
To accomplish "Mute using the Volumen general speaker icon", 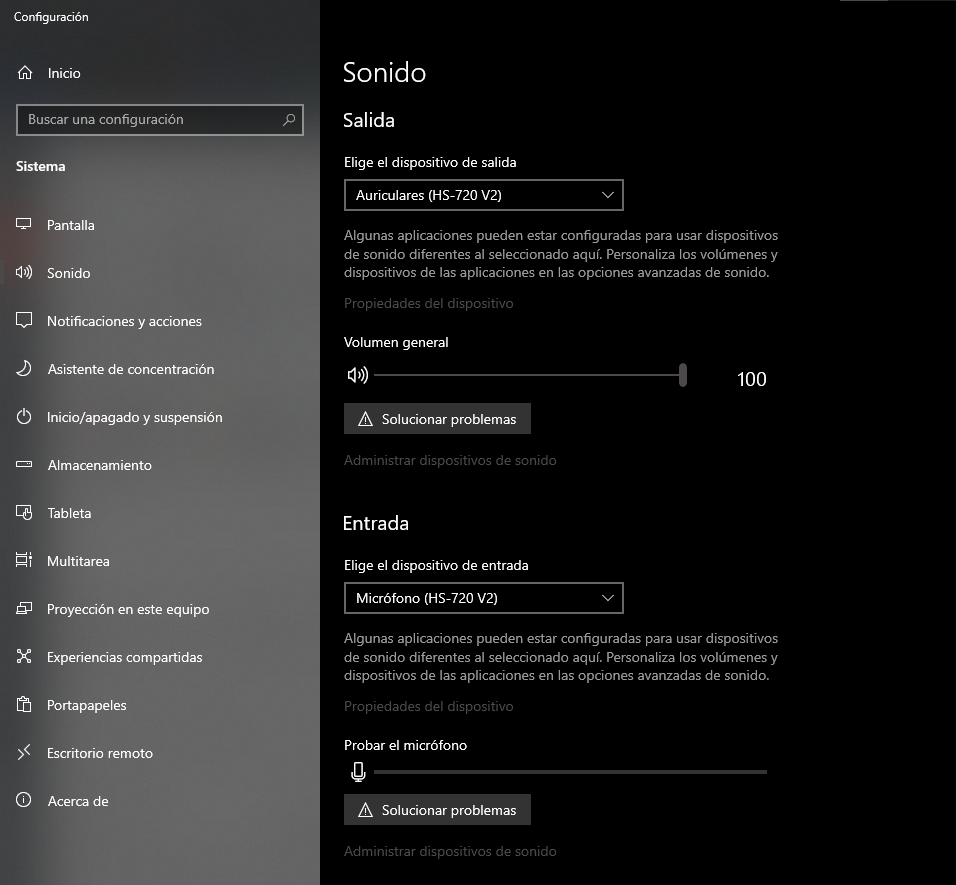I will coord(357,375).
